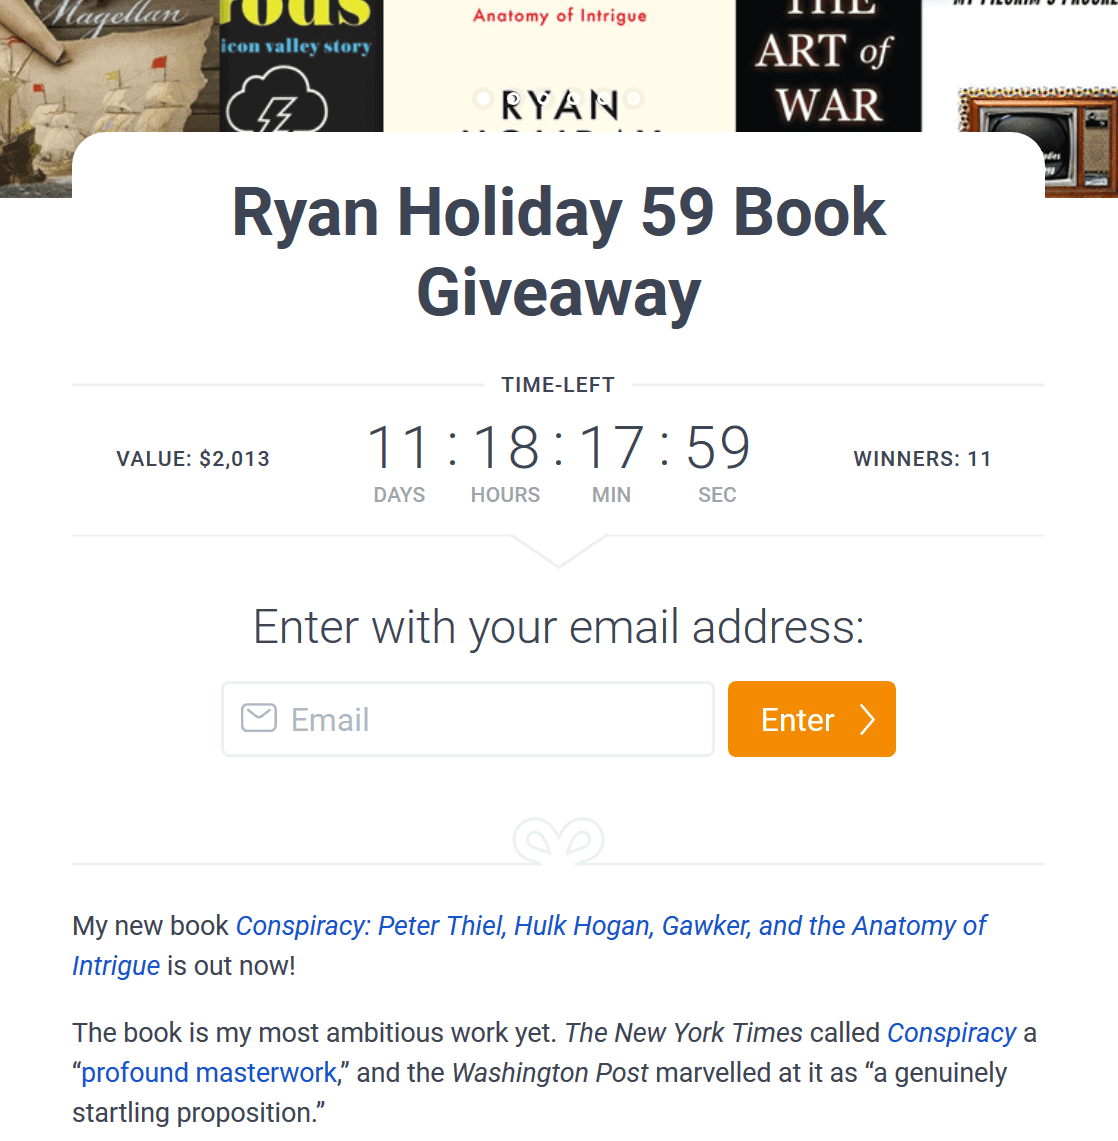
Task: Click the cloud lightning bolt book cover
Action: tap(301, 65)
